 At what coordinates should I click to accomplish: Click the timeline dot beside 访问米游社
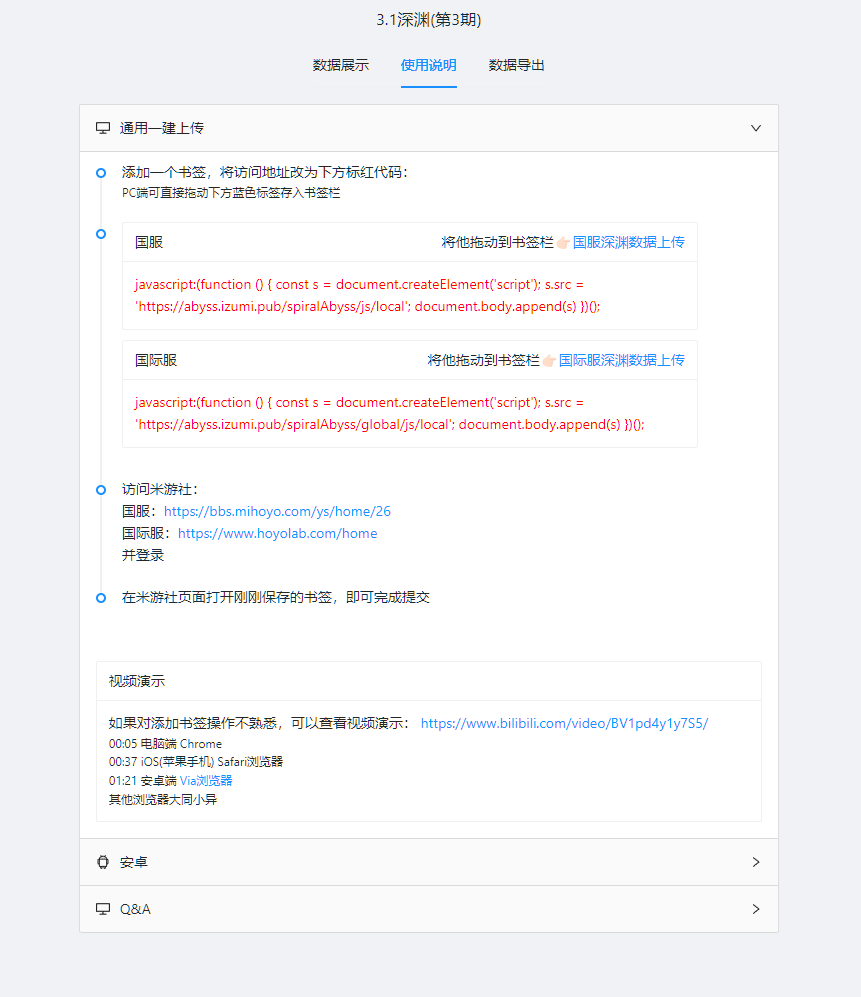101,490
